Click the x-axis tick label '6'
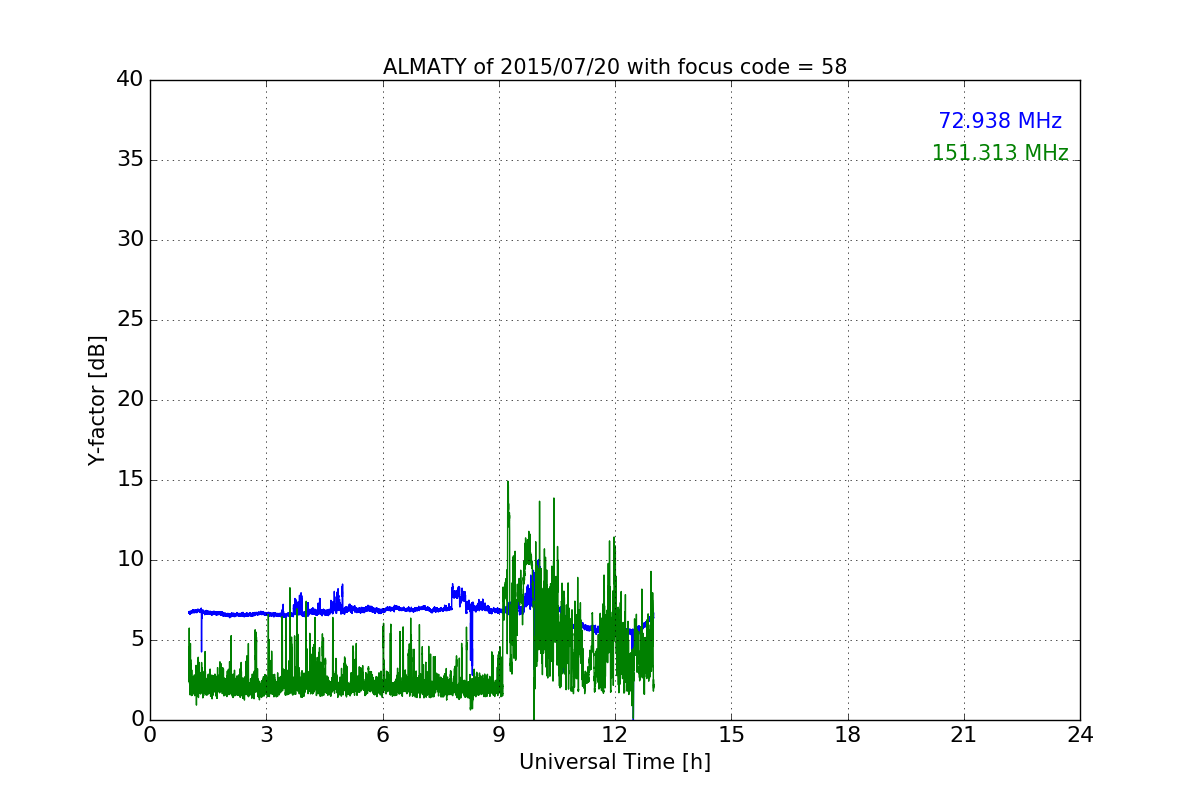 [x=383, y=735]
